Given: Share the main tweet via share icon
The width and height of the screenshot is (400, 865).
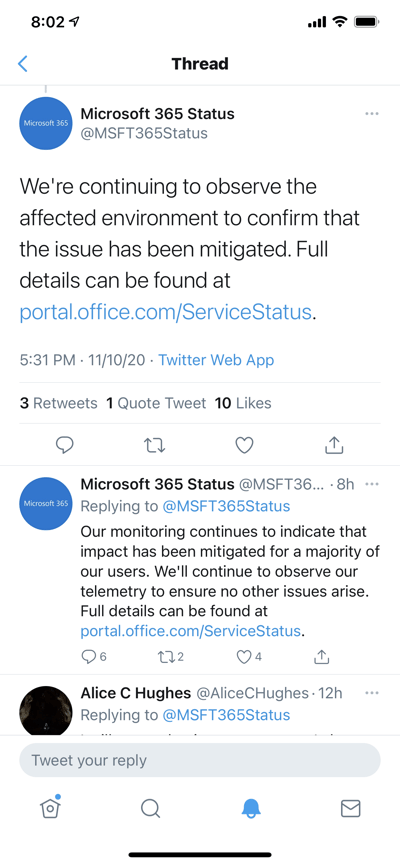Looking at the screenshot, I should (334, 445).
